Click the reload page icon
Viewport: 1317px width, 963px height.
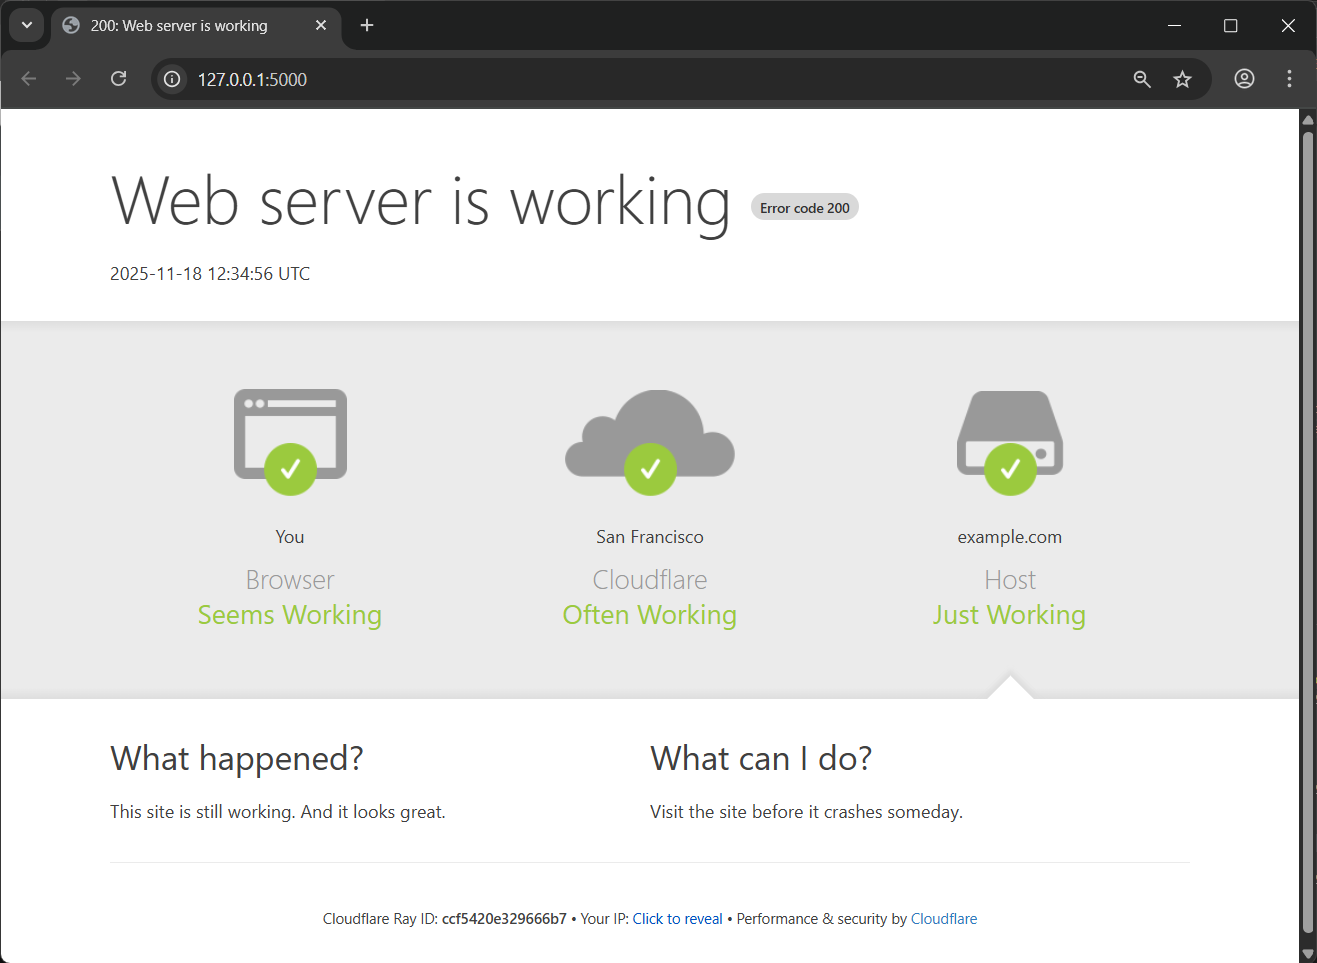118,78
